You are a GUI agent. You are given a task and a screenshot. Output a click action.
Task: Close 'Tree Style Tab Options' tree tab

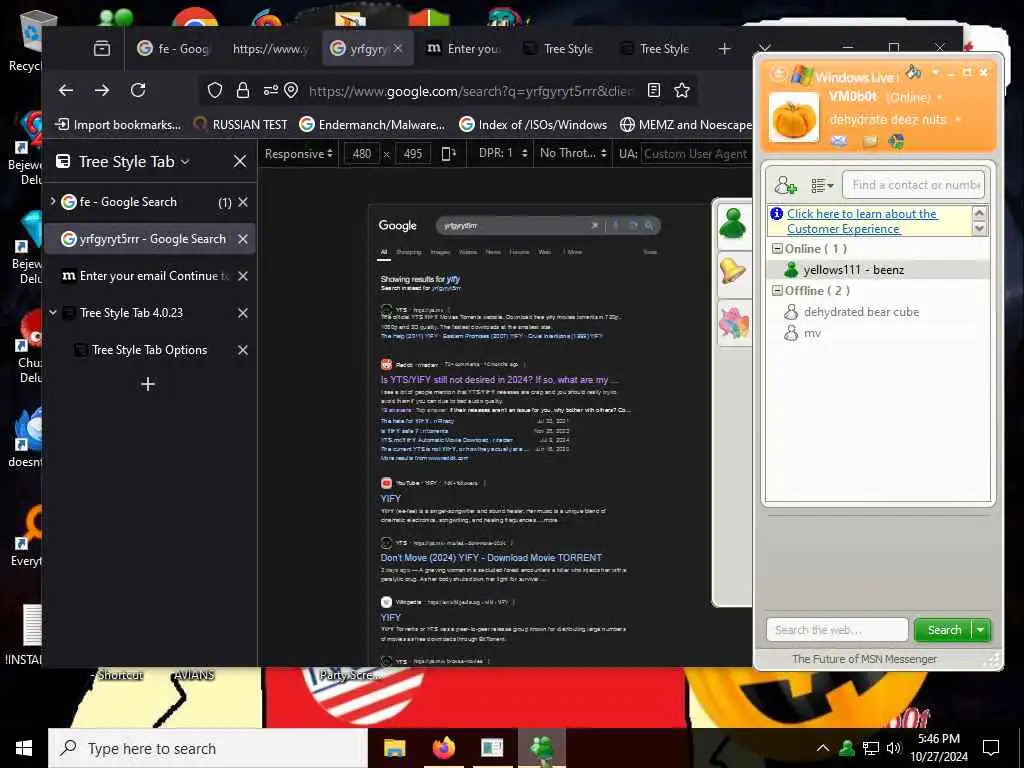click(x=243, y=350)
